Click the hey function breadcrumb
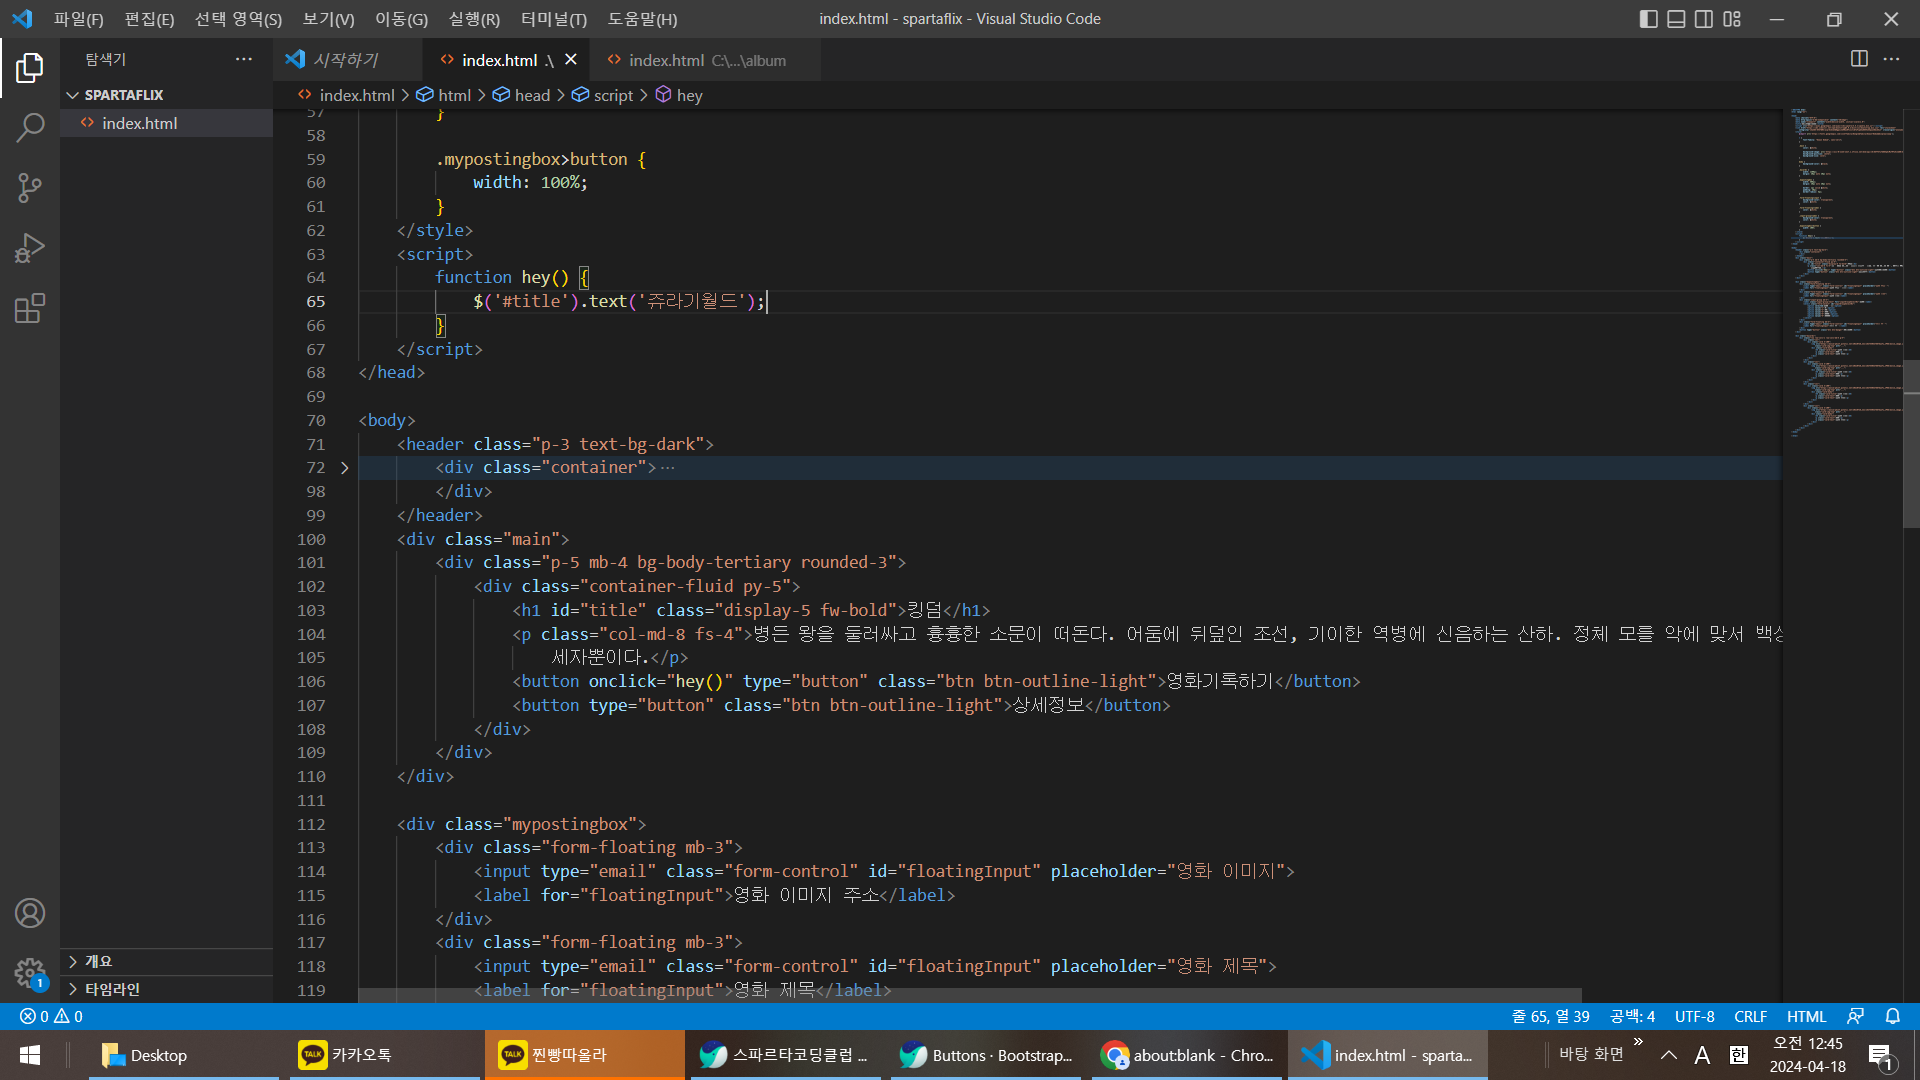 (679, 95)
